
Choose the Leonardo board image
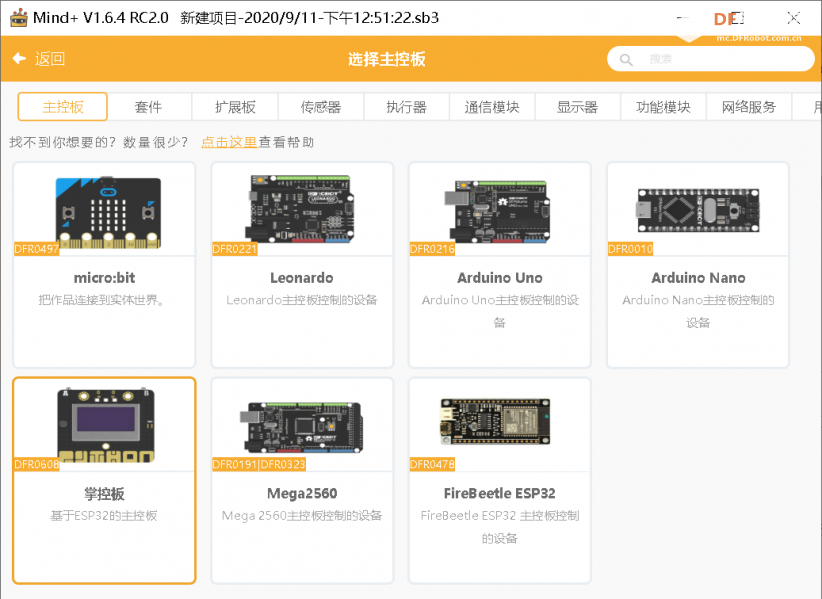300,209
